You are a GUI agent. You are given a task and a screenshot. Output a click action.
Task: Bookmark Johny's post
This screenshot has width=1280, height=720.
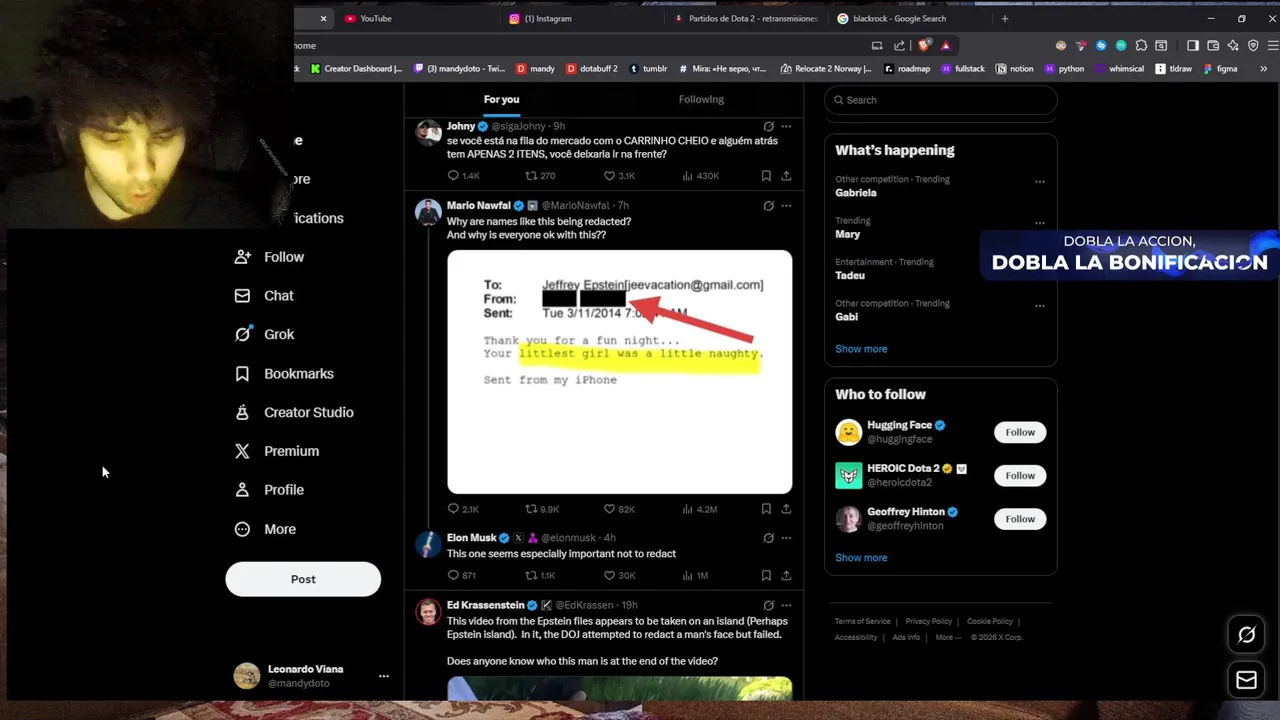(766, 176)
